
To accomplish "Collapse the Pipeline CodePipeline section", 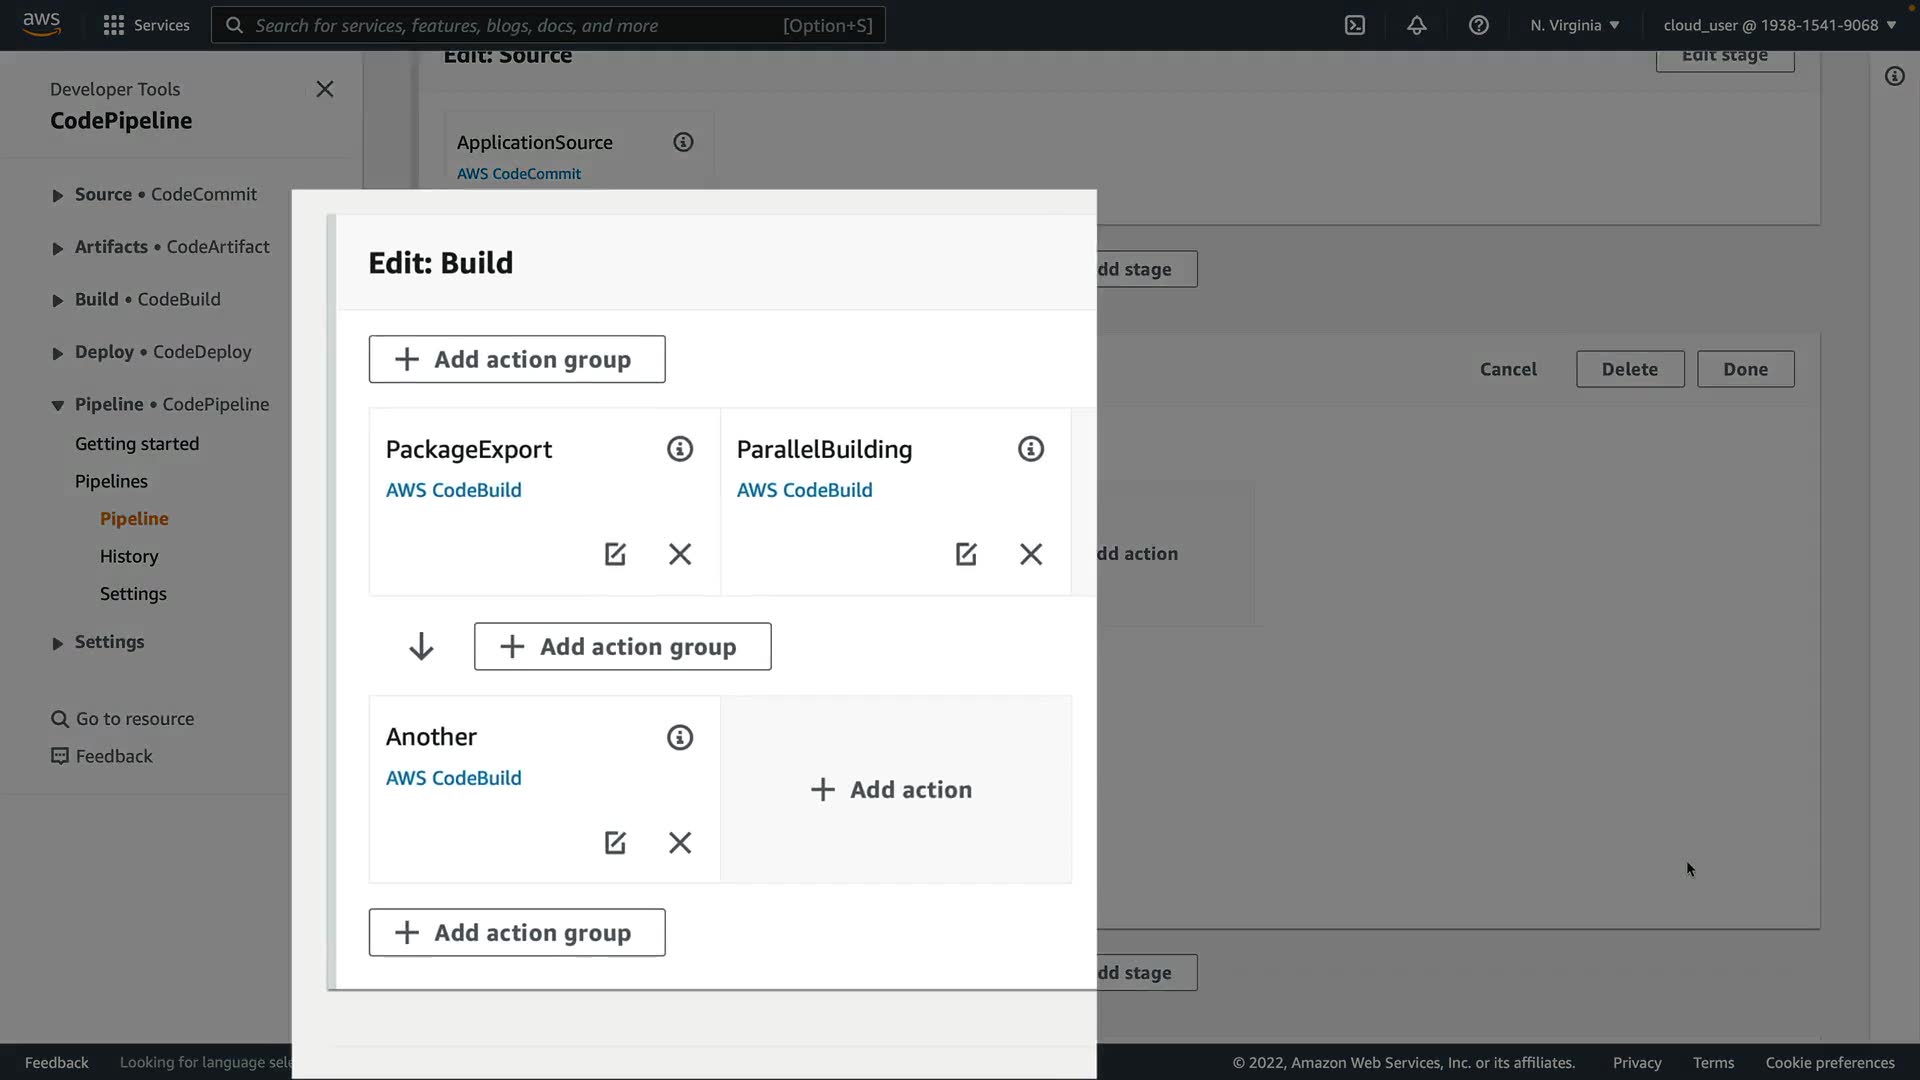I will (x=57, y=405).
